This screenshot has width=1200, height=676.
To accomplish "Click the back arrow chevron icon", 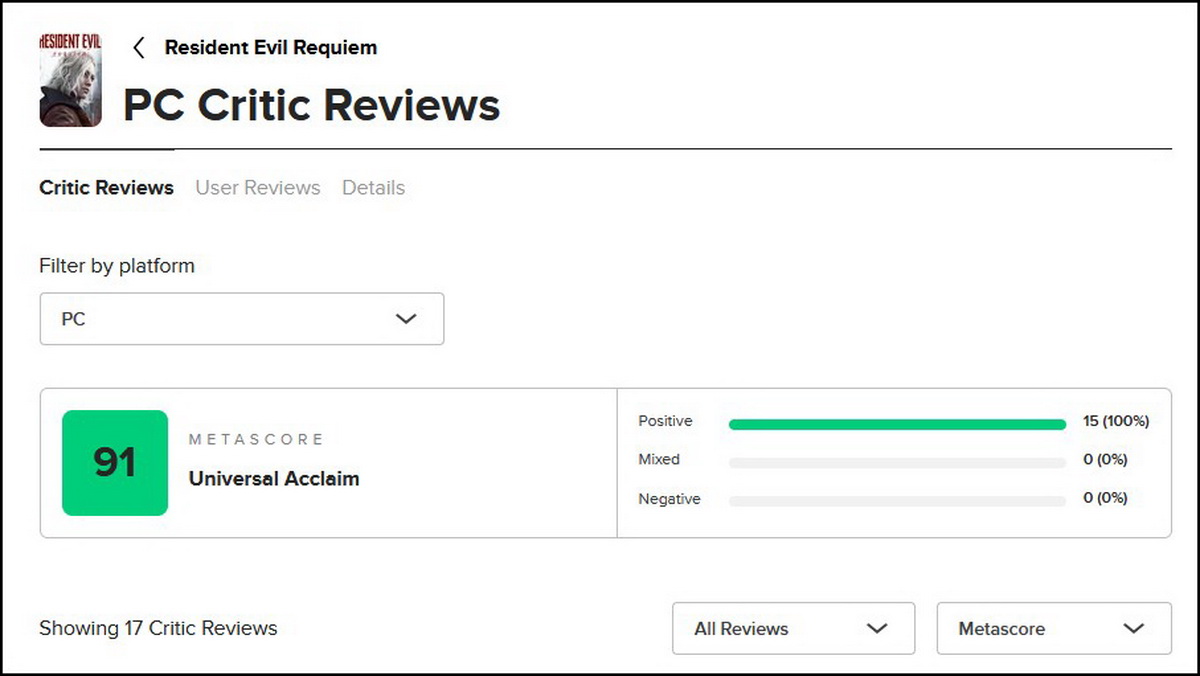I will point(139,47).
